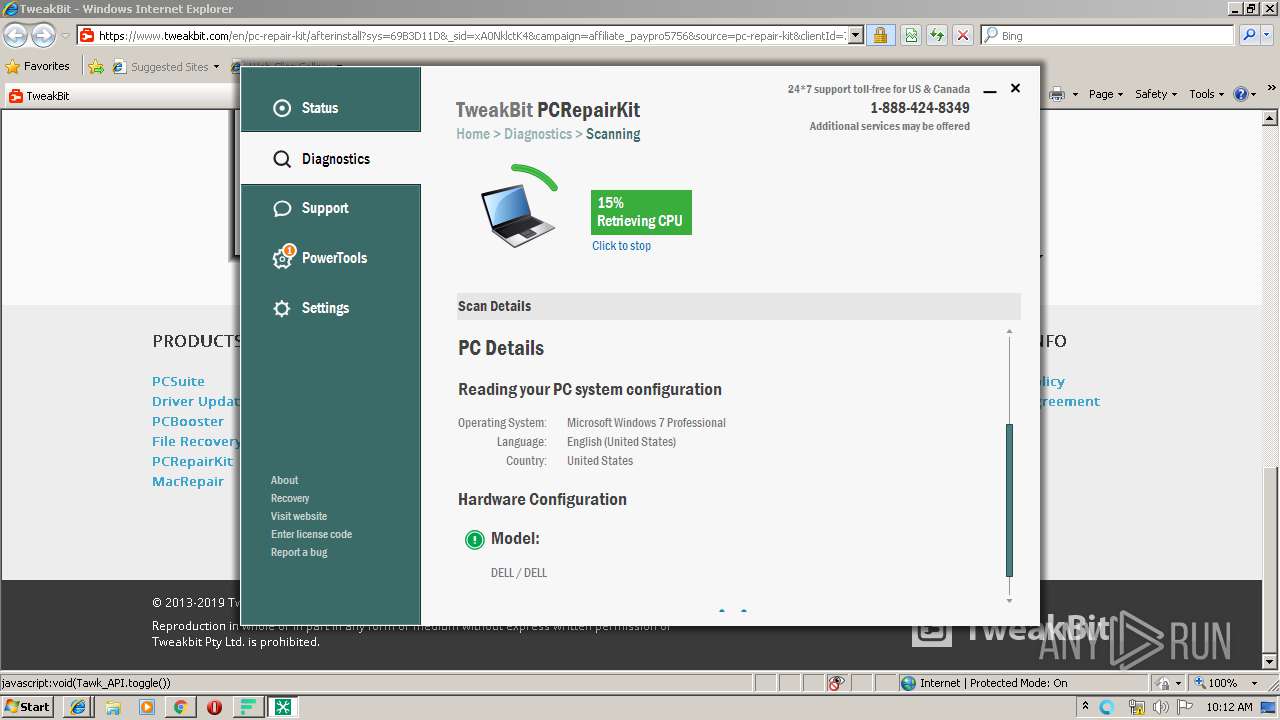The image size is (1280, 720).
Task: Go to Home breadcrumb
Action: click(x=473, y=134)
